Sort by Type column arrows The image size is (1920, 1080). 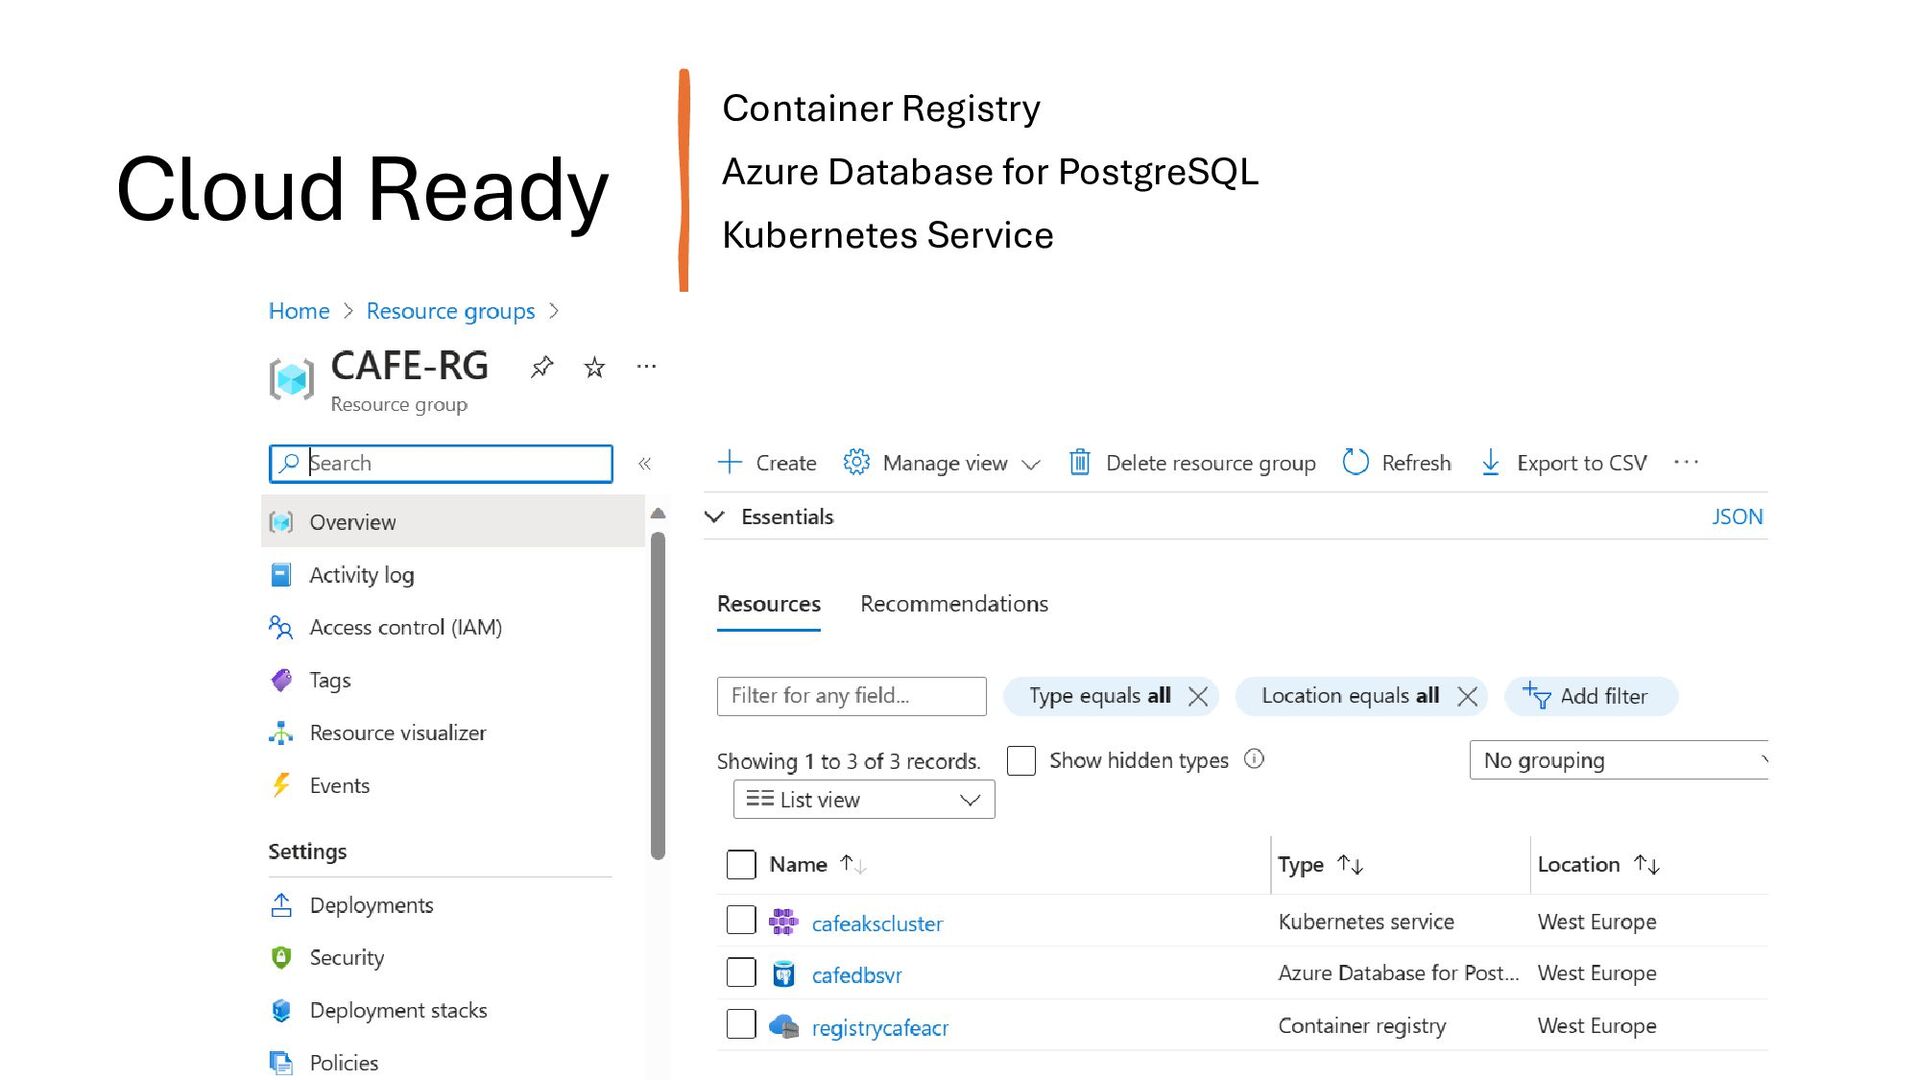pyautogui.click(x=1351, y=864)
